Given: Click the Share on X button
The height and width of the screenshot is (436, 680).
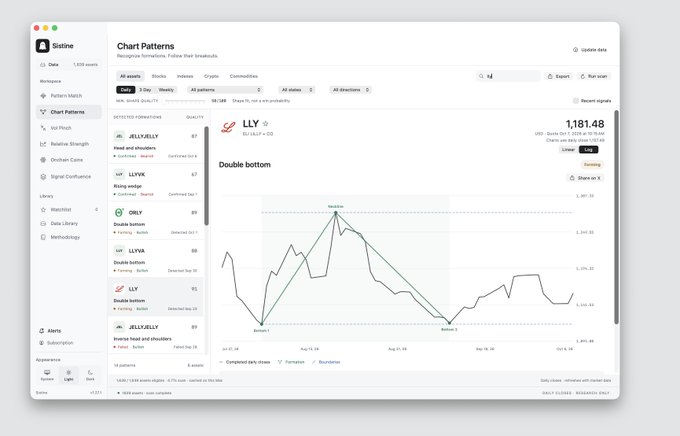Looking at the screenshot, I should point(585,178).
